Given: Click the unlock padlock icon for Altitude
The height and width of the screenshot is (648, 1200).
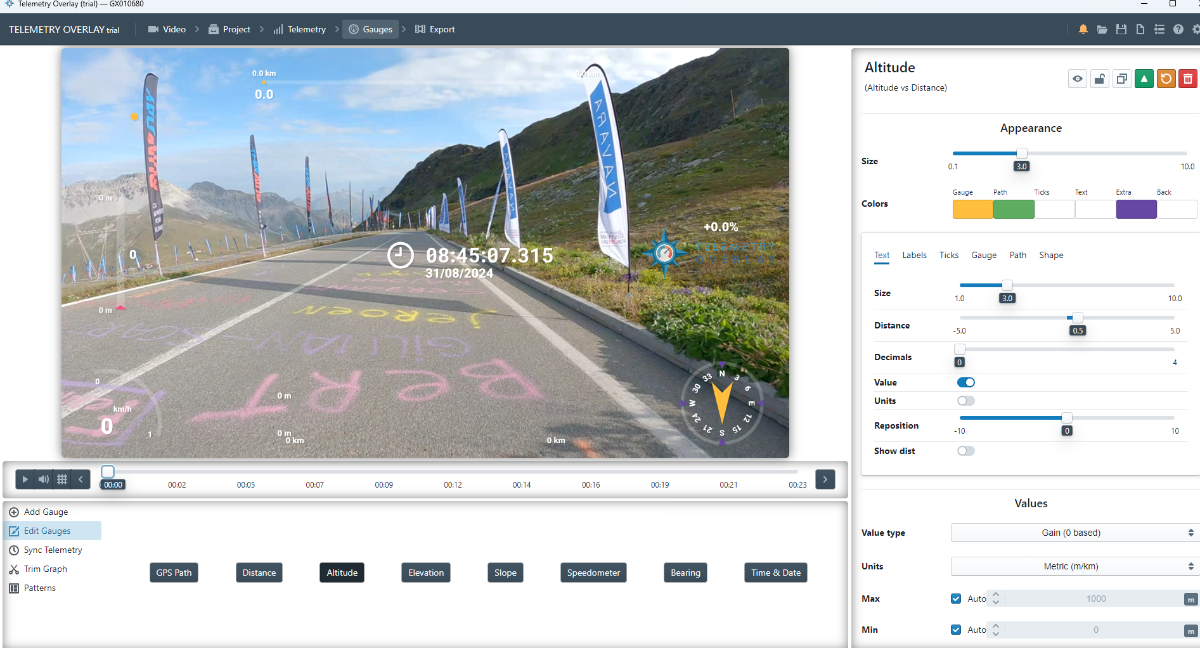Looking at the screenshot, I should pyautogui.click(x=1099, y=79).
